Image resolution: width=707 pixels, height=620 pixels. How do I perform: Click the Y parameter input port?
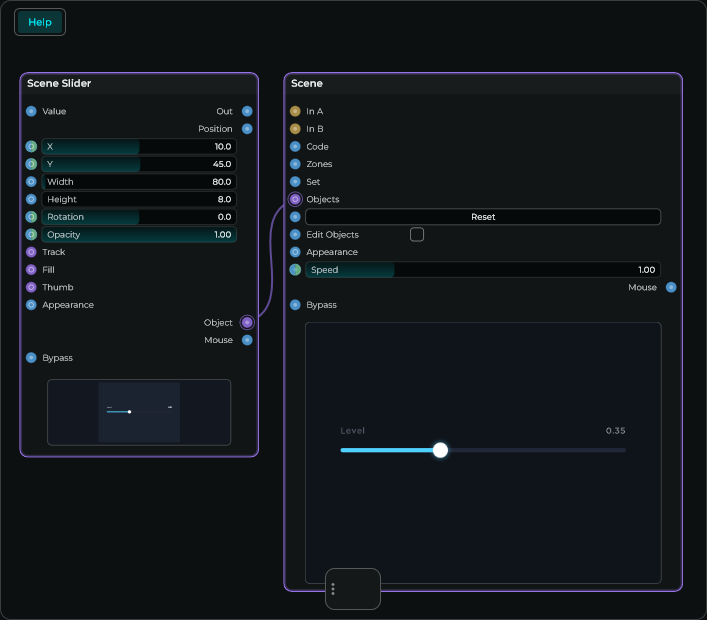click(31, 164)
